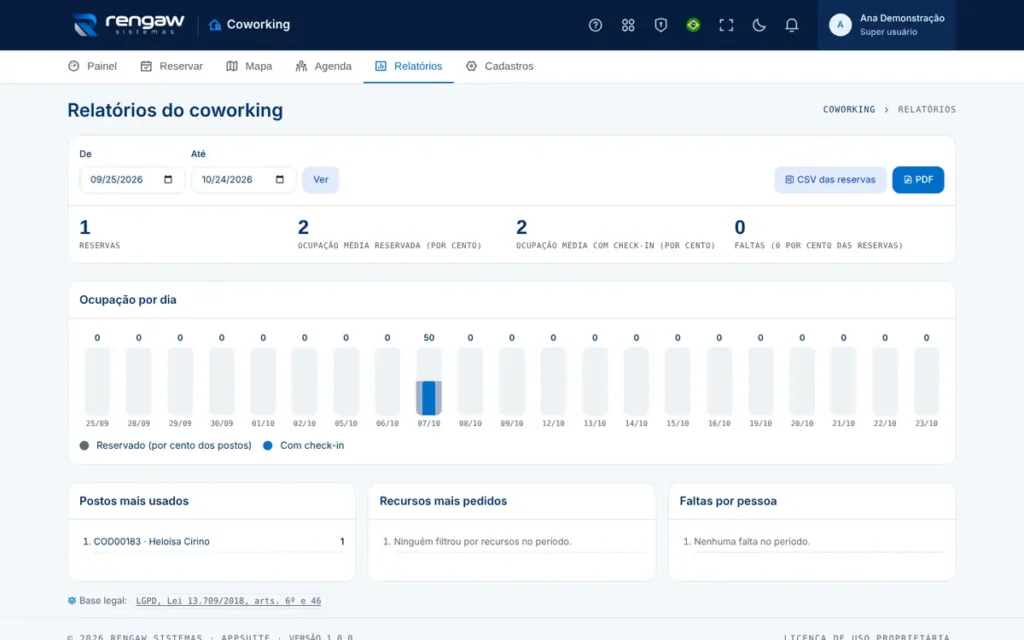
Task: Download the PDF report
Action: (918, 180)
